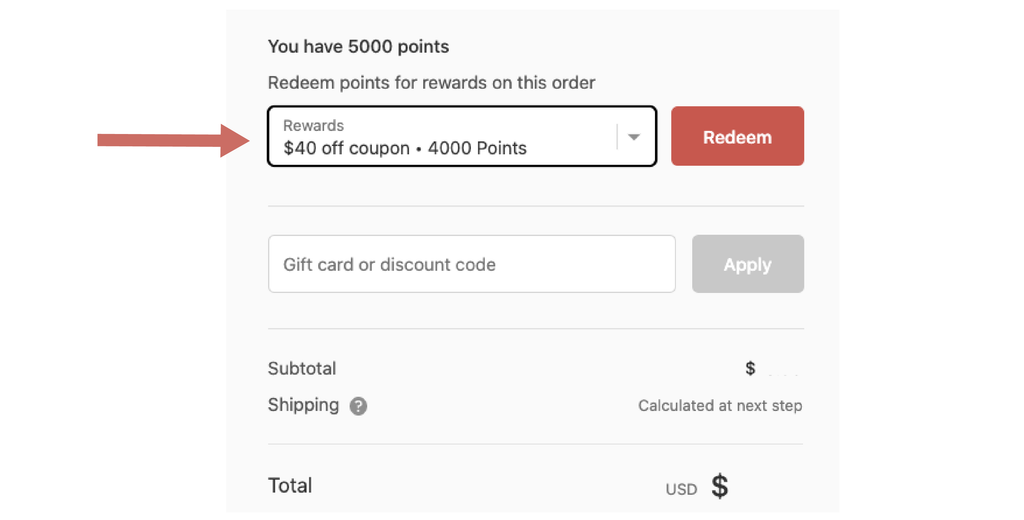The image size is (1024, 520).
Task: Click the red arrow pointing at Rewards
Action: pyautogui.click(x=170, y=140)
